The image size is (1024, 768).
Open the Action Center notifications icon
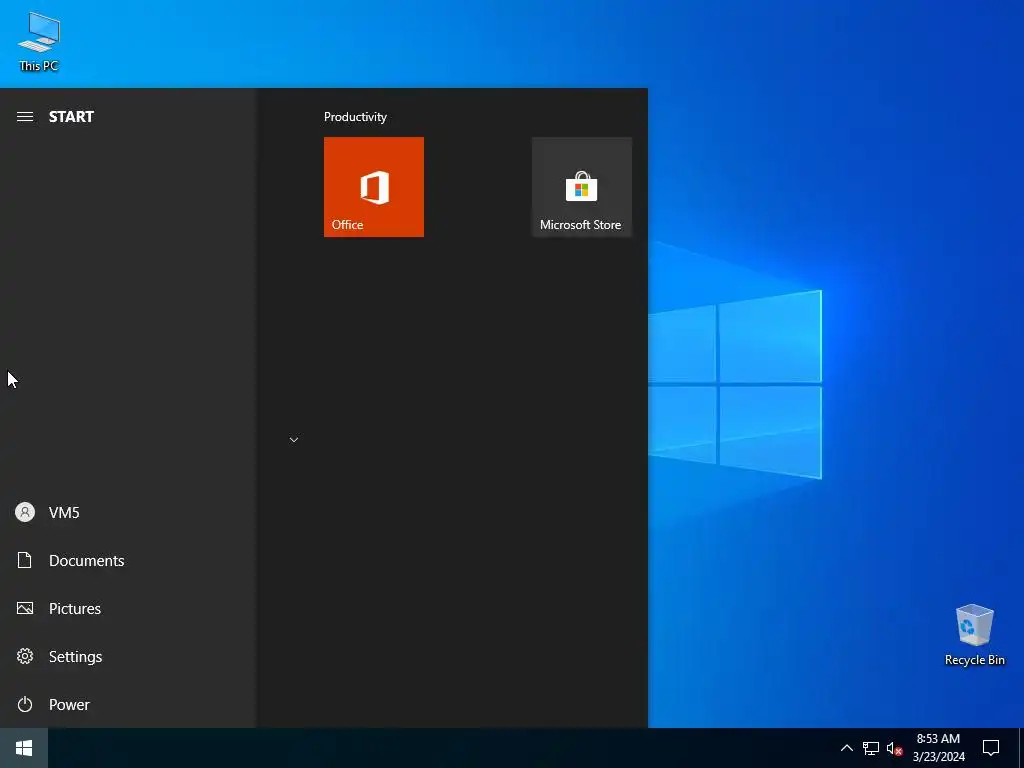click(x=991, y=748)
